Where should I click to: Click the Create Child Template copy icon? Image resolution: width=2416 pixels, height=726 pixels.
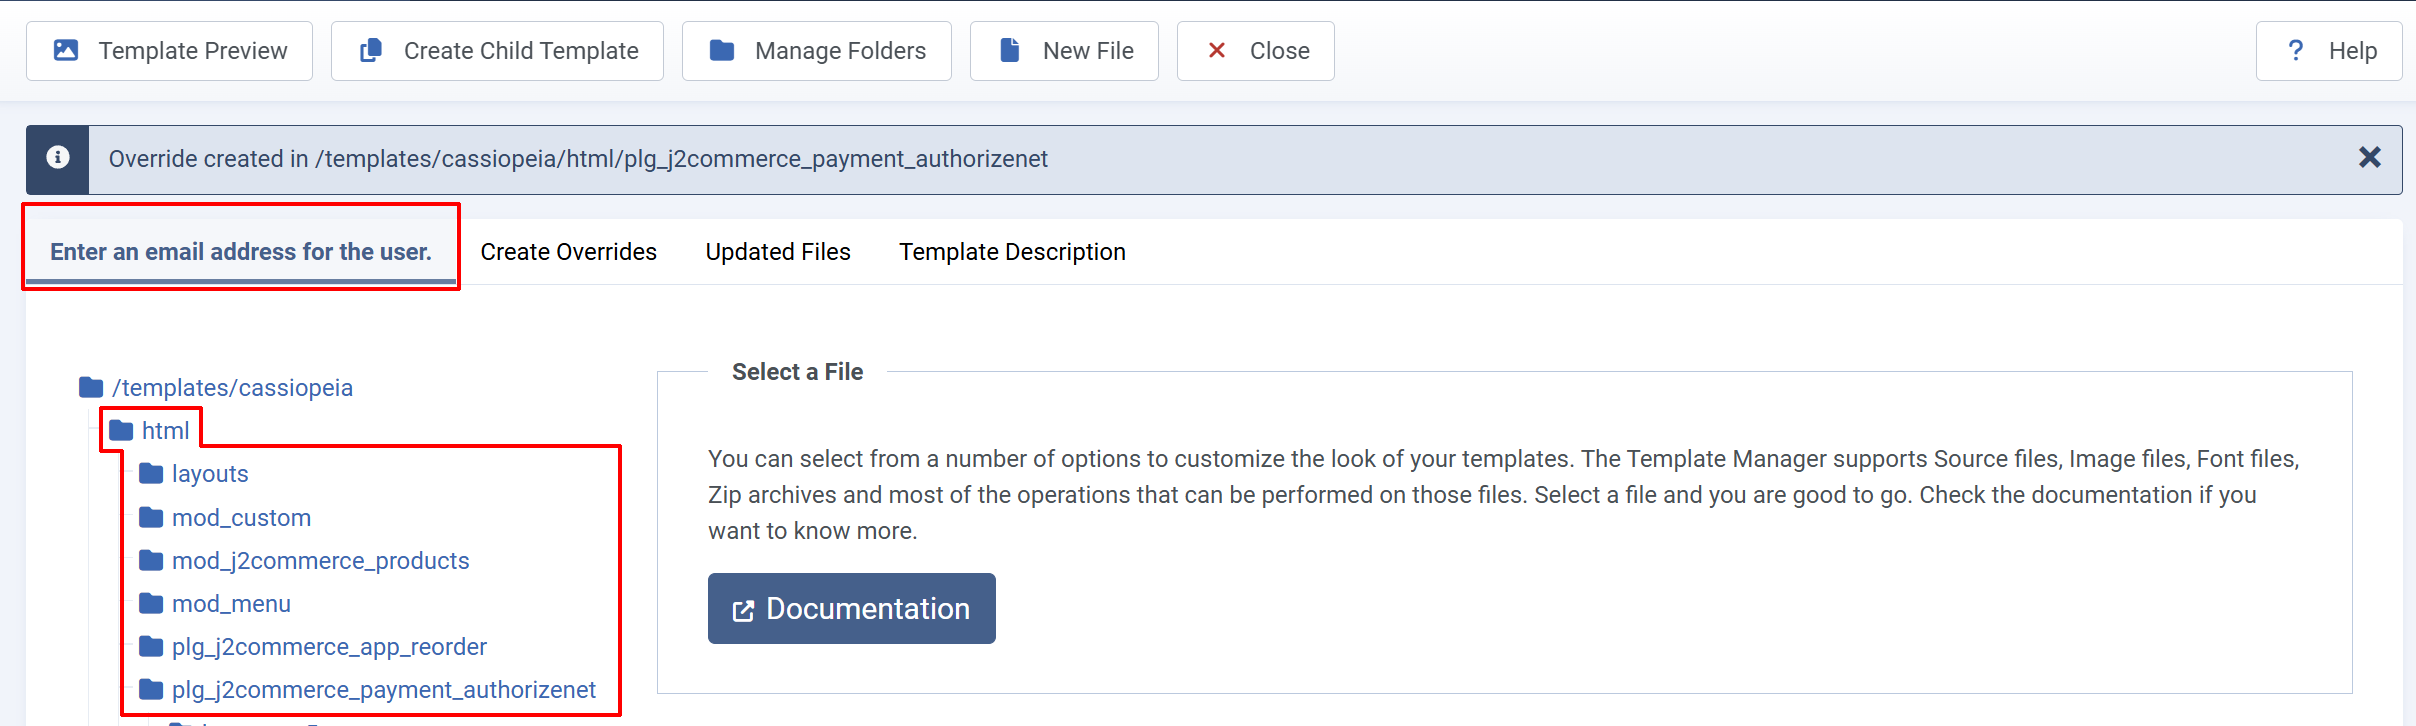[371, 50]
